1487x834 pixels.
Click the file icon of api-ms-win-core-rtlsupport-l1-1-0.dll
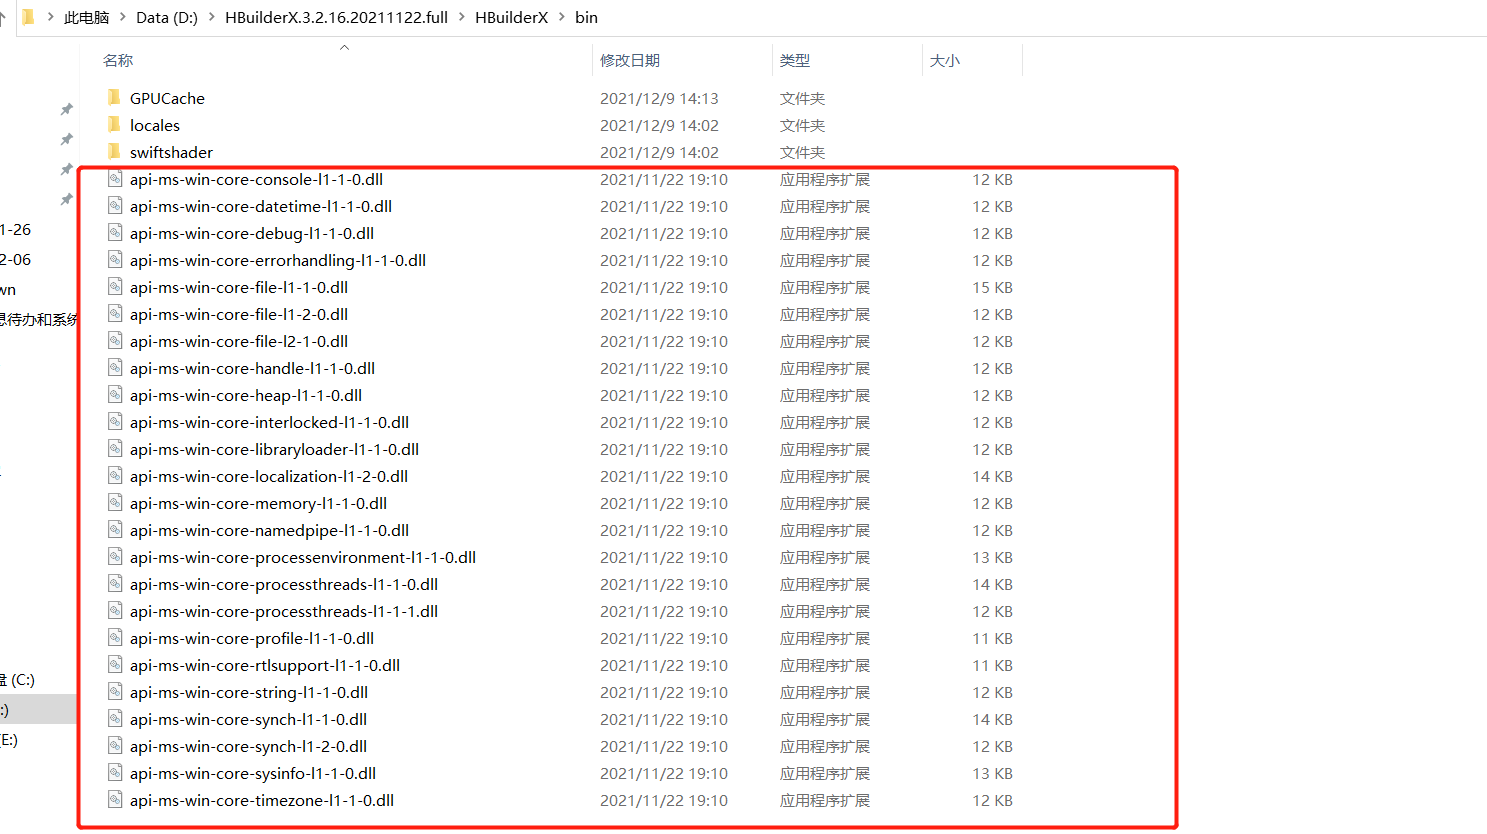click(115, 665)
